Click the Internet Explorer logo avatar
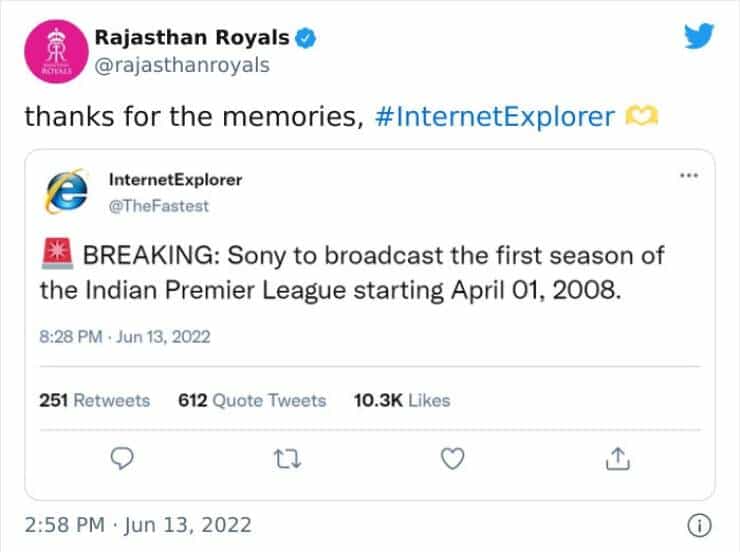Image resolution: width=740 pixels, height=552 pixels. (68, 192)
